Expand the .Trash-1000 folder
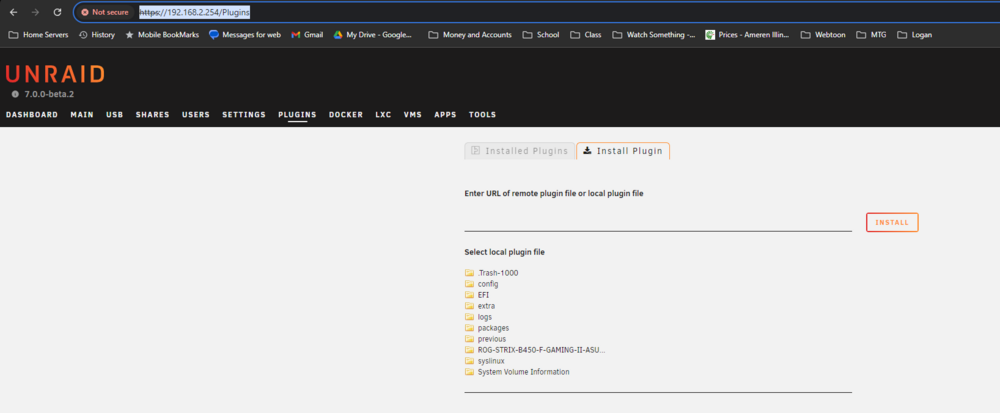 pos(492,273)
